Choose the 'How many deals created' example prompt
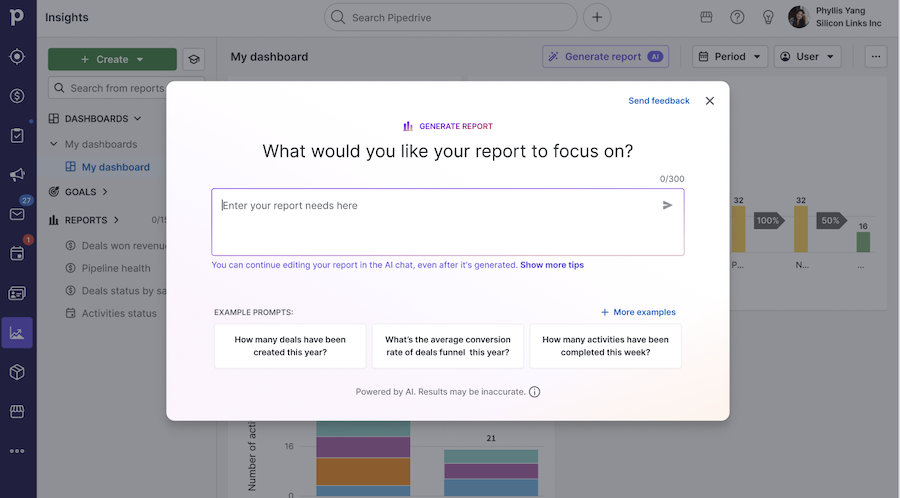900x498 pixels. click(288, 346)
